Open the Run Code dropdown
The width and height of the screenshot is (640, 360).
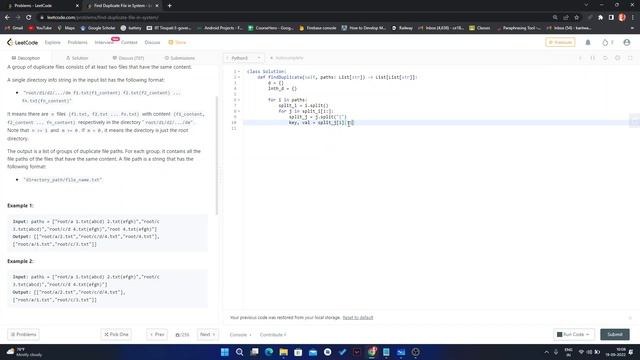click(x=573, y=334)
